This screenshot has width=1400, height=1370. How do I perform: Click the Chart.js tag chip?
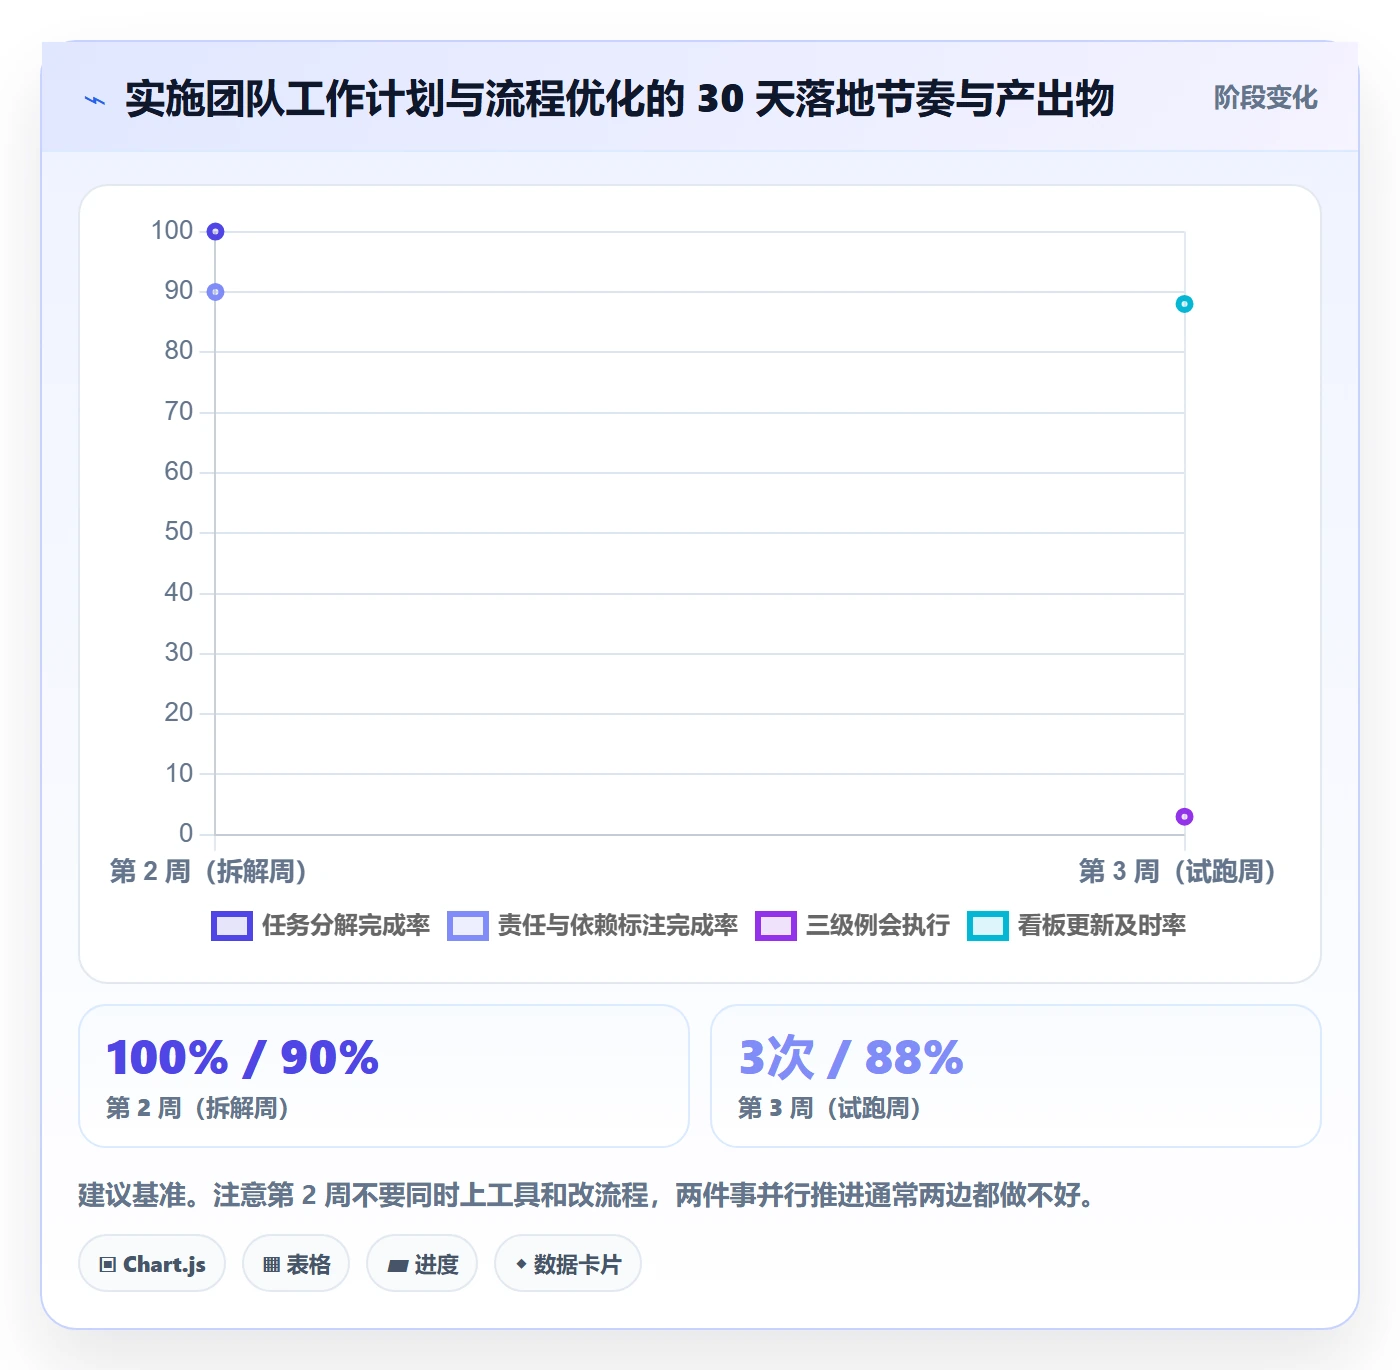pos(152,1264)
